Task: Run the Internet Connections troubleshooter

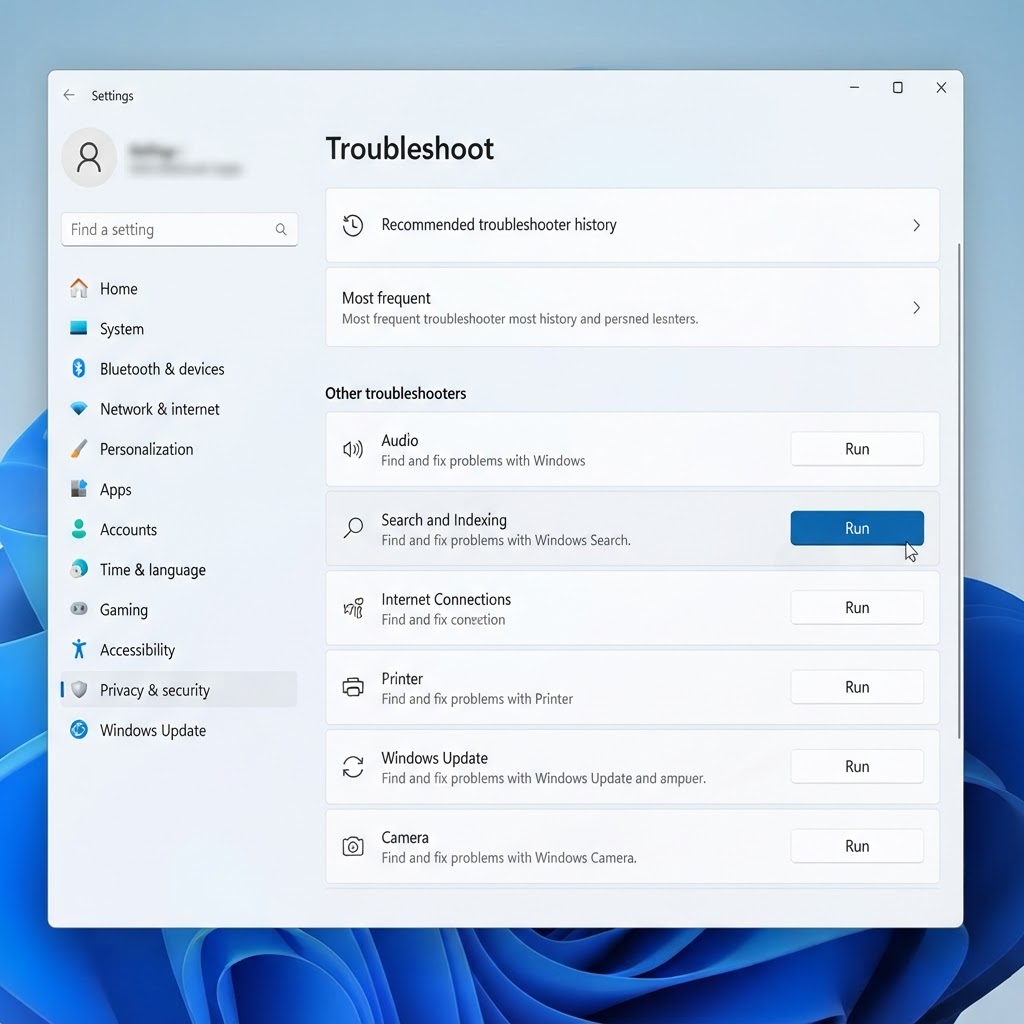Action: [857, 607]
